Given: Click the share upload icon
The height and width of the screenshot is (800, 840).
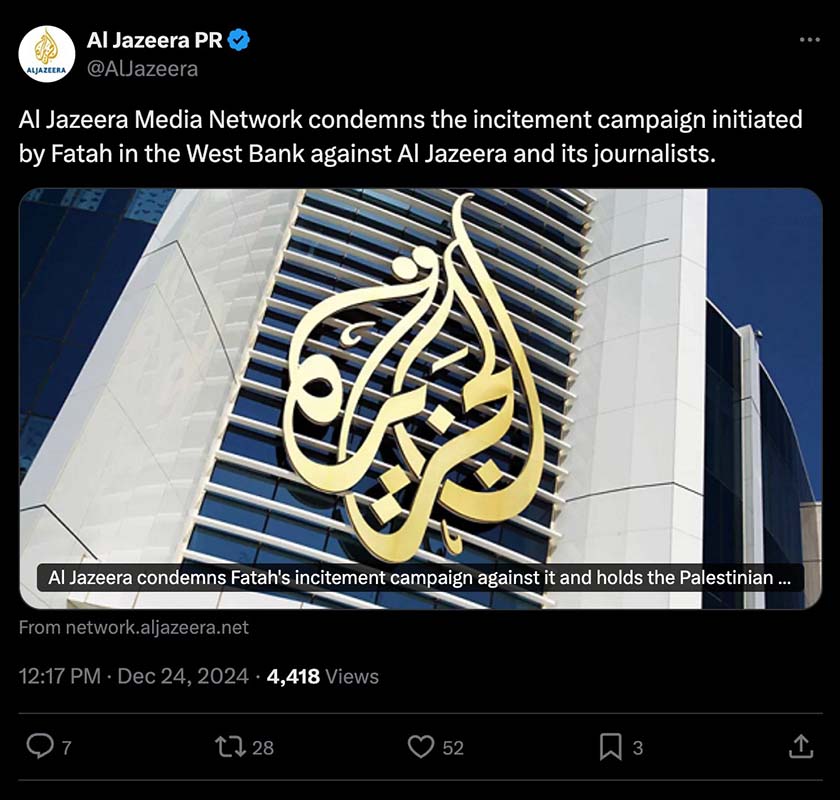Looking at the screenshot, I should 801,746.
